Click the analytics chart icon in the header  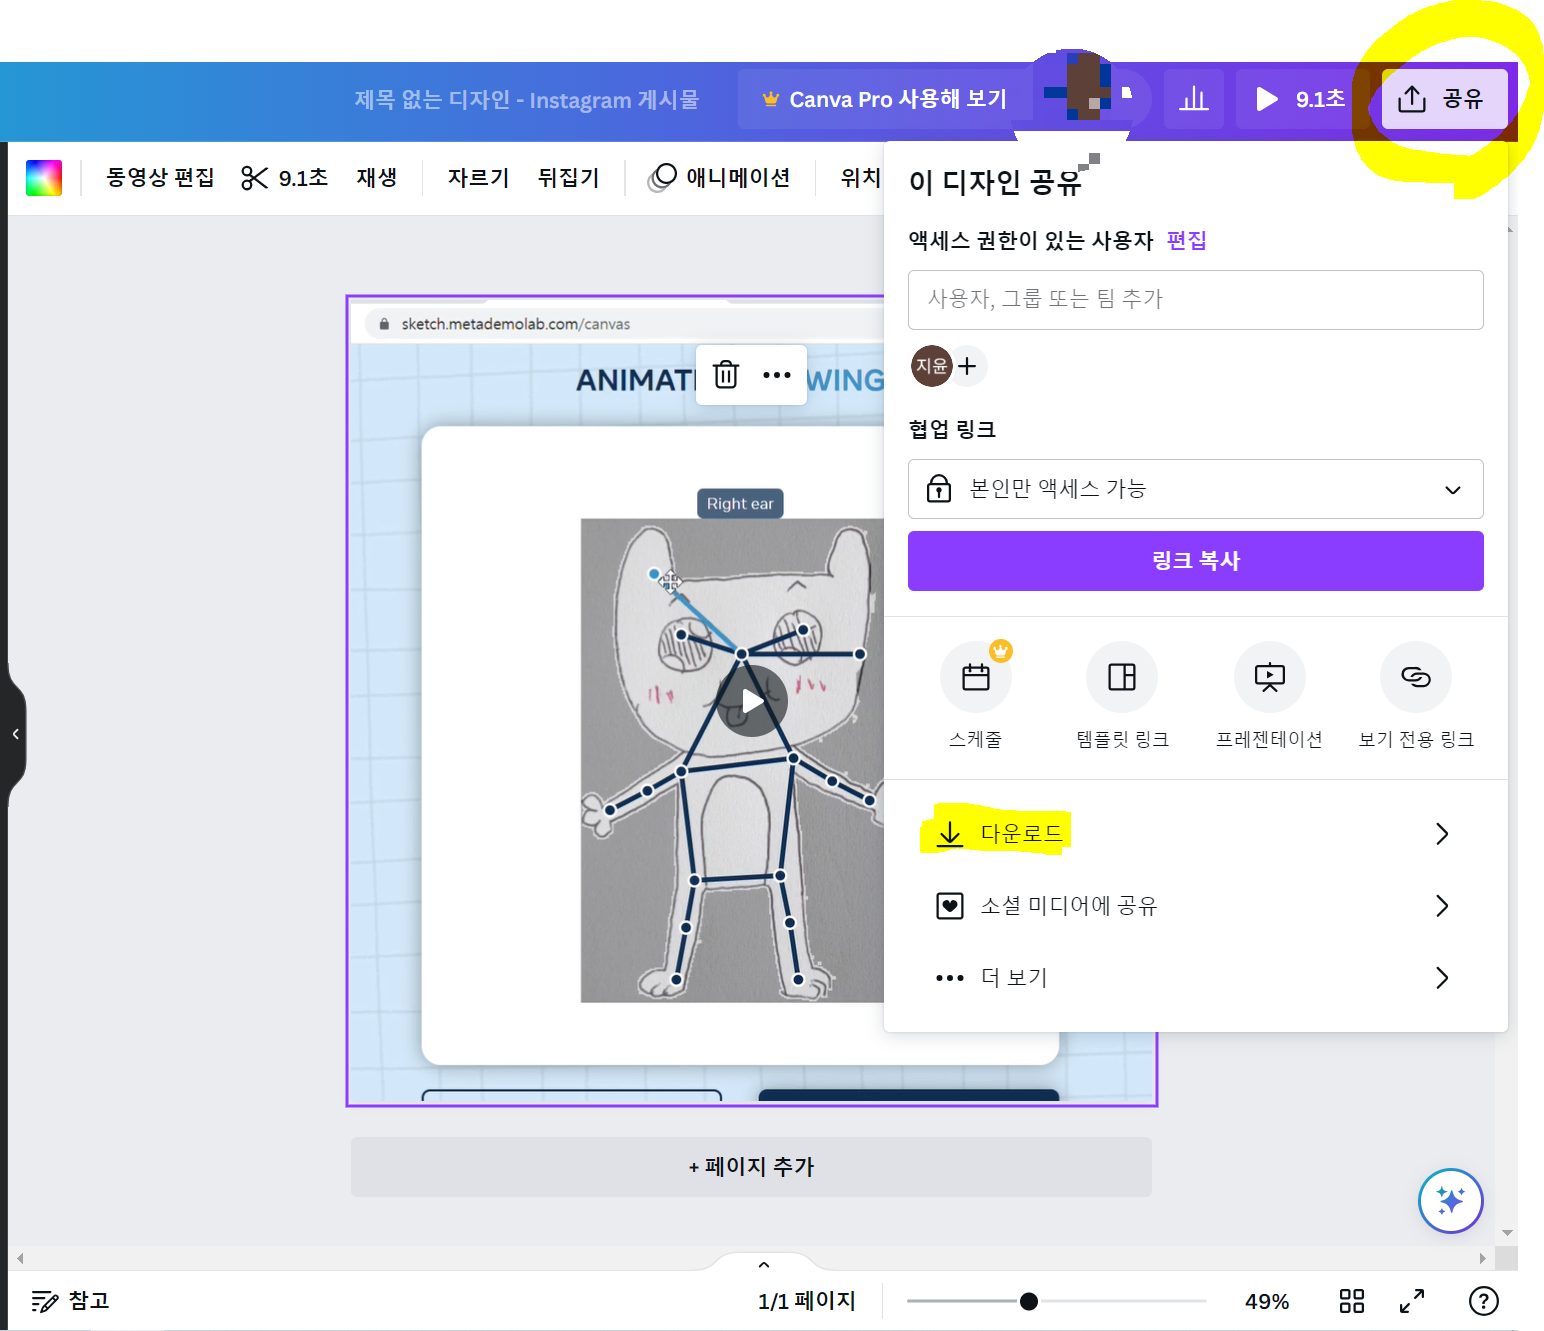[1194, 99]
